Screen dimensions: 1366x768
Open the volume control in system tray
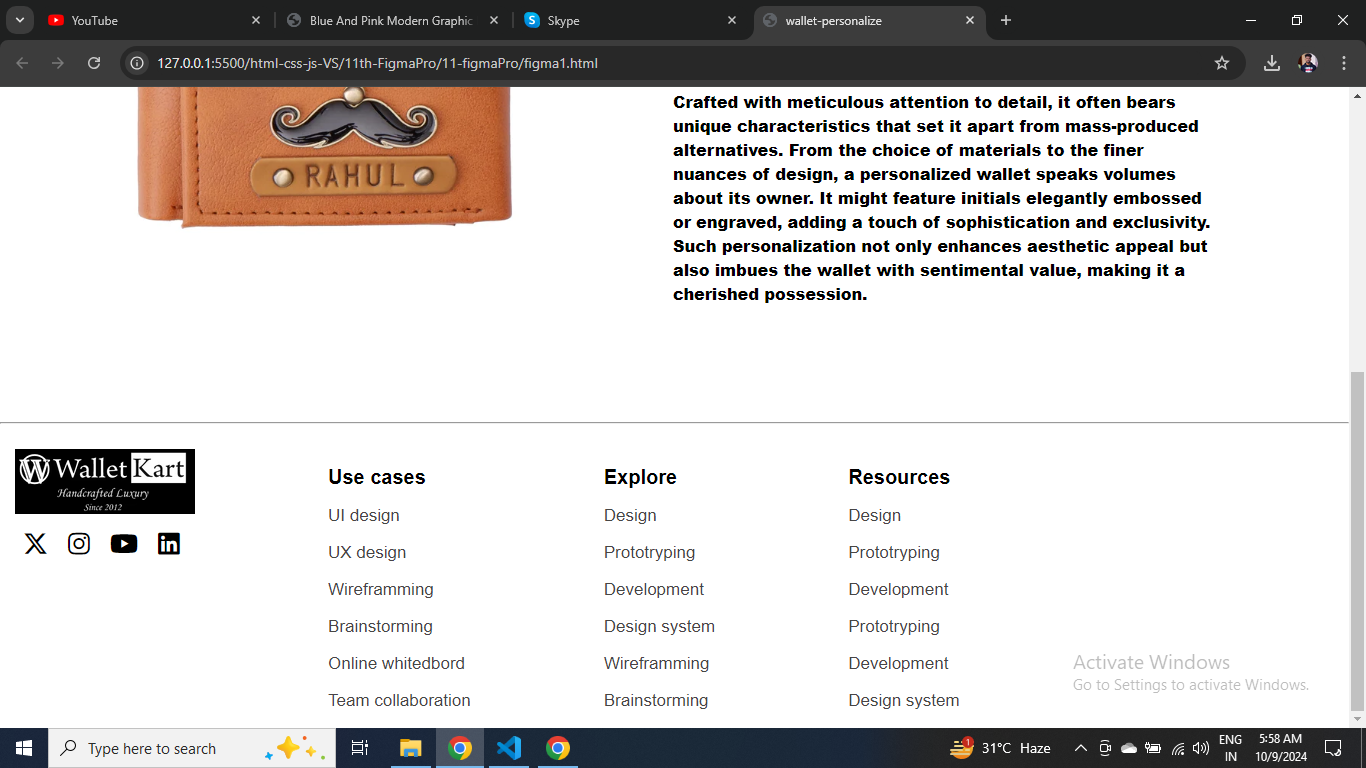[x=1201, y=748]
